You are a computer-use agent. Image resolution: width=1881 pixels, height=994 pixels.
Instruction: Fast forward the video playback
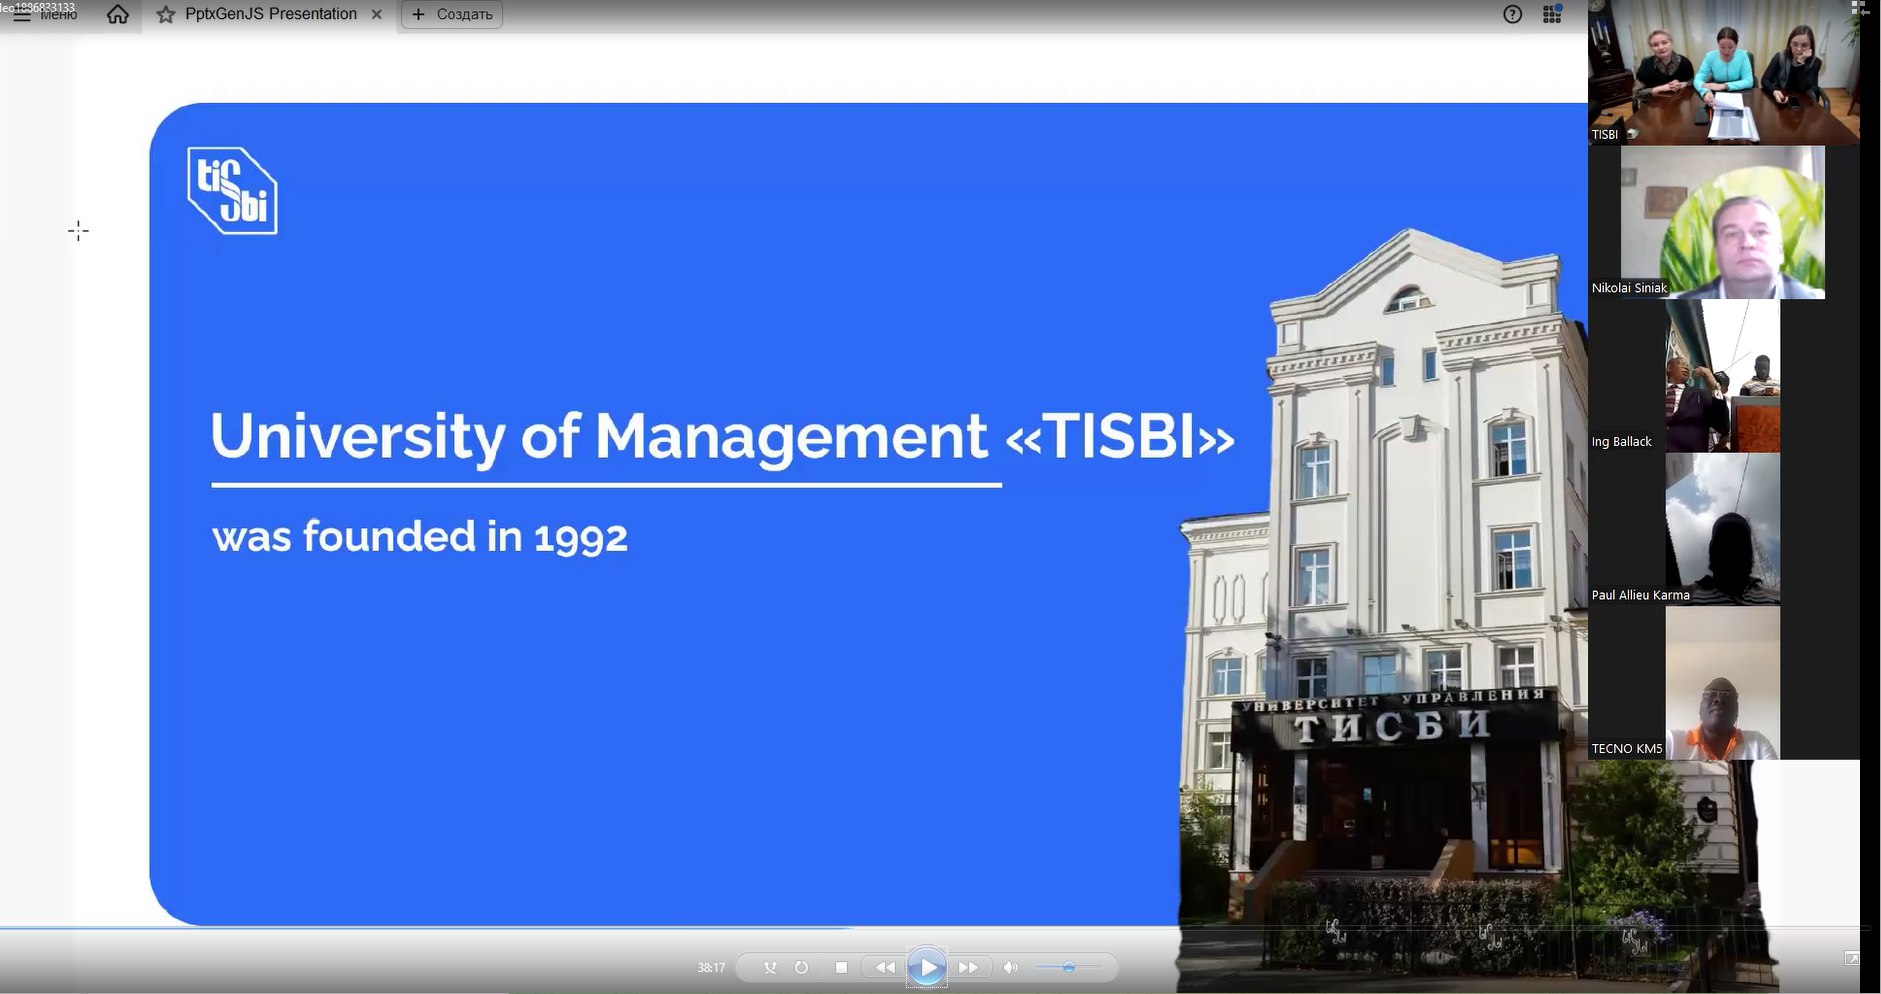(968, 967)
